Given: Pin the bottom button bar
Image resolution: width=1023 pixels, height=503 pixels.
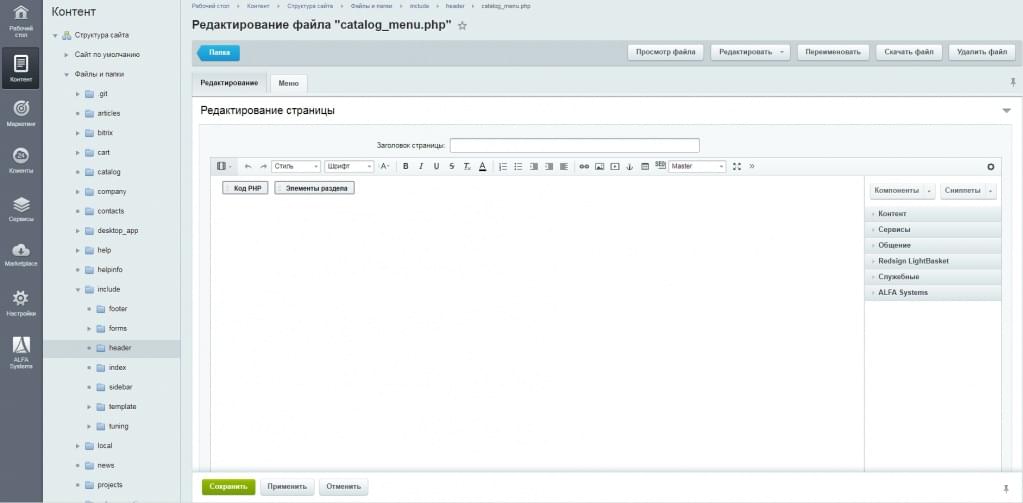Looking at the screenshot, I should 1005,488.
